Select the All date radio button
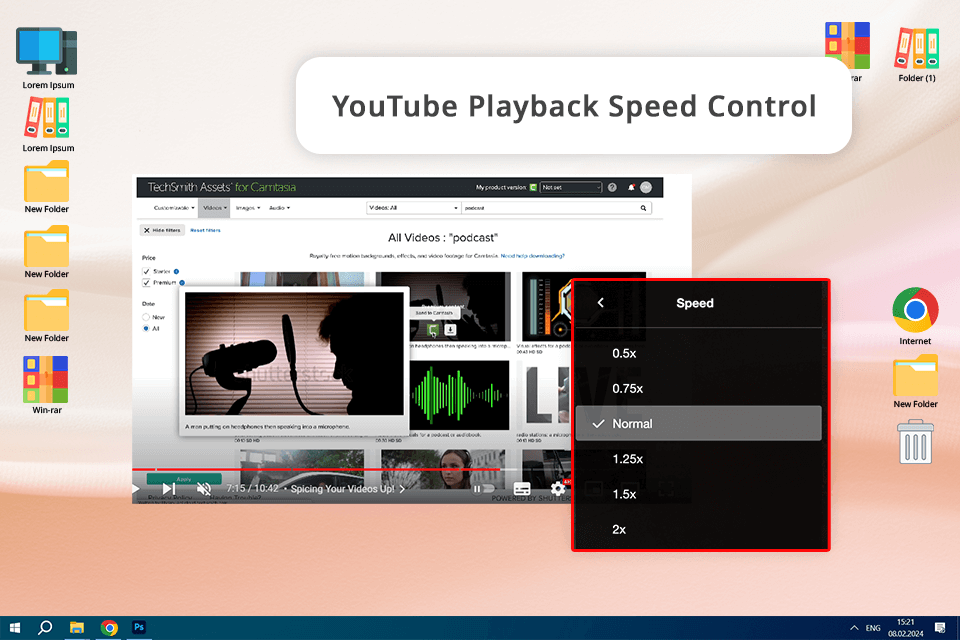This screenshot has width=960, height=640. (x=146, y=329)
